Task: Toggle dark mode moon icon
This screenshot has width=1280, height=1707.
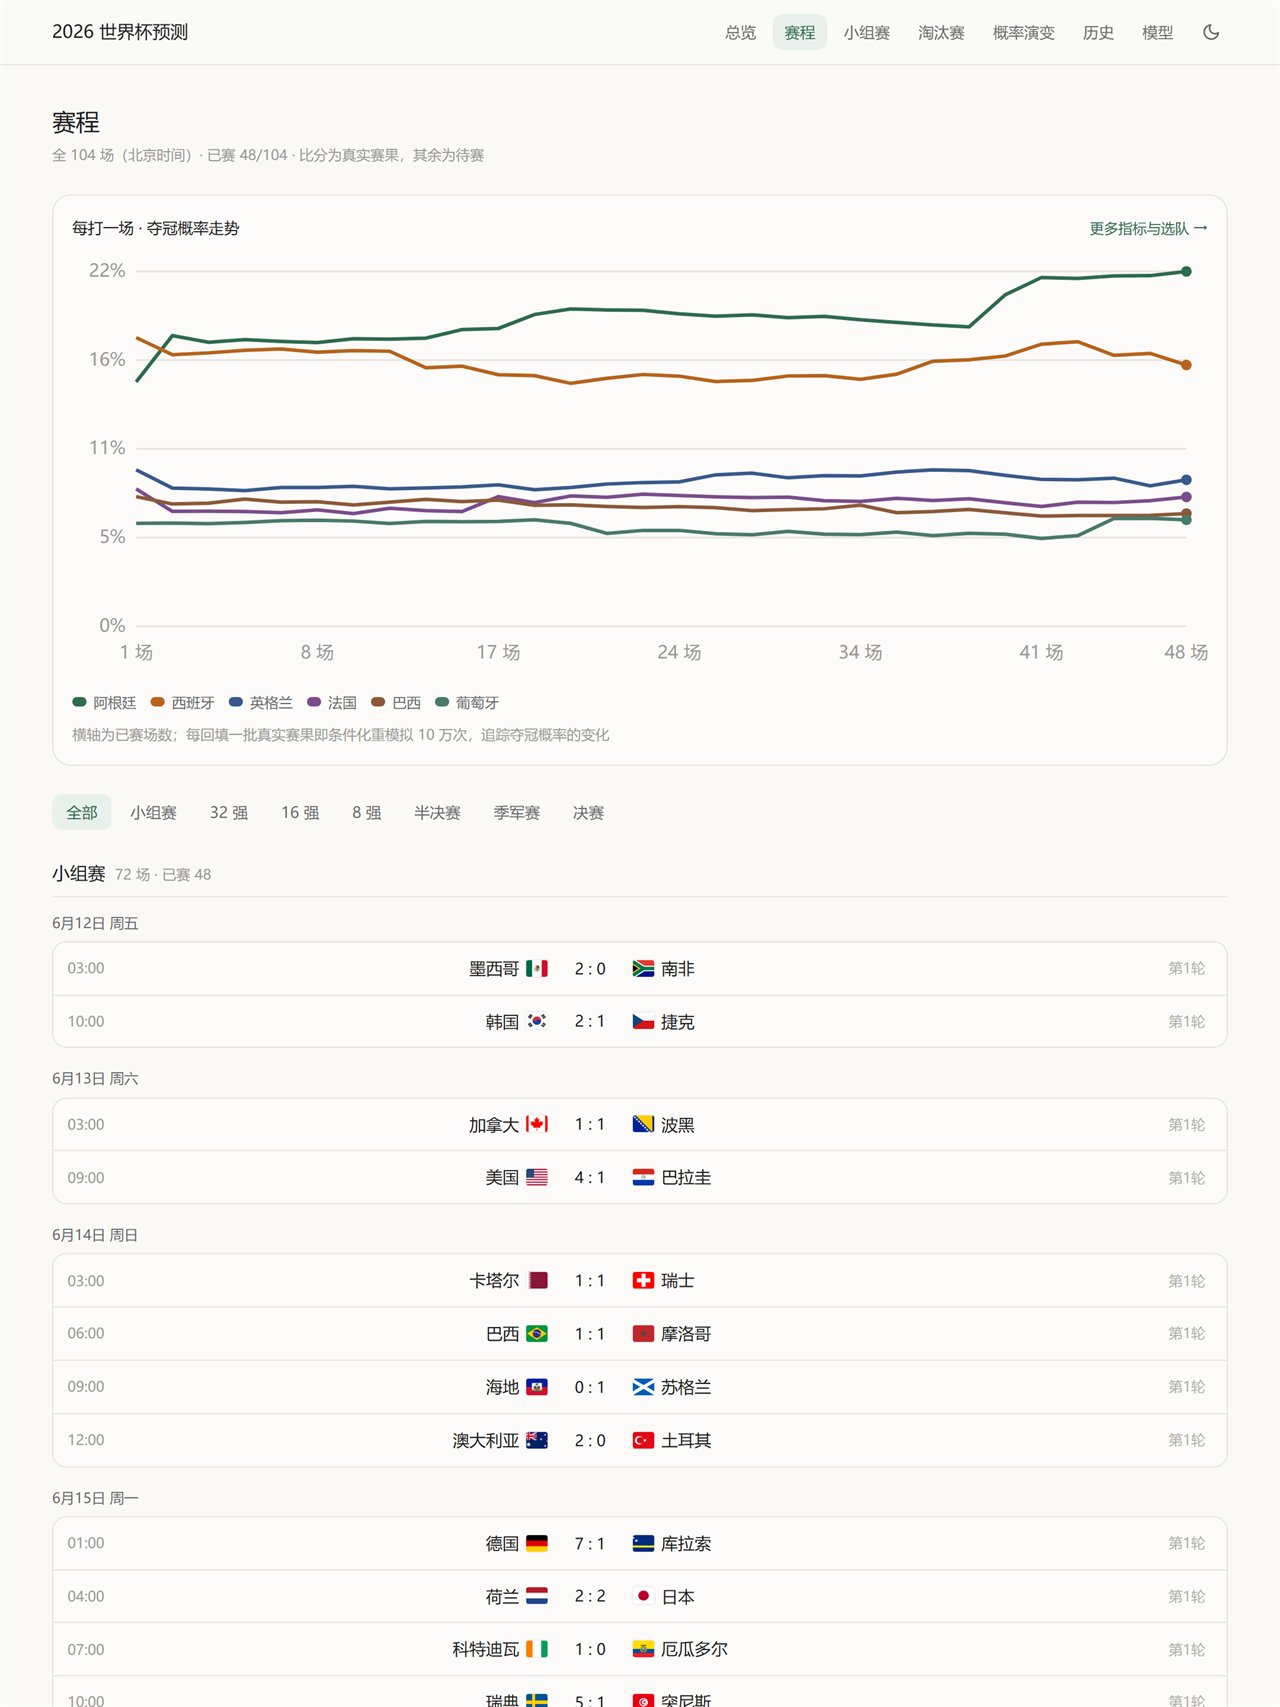Action: coord(1211,32)
